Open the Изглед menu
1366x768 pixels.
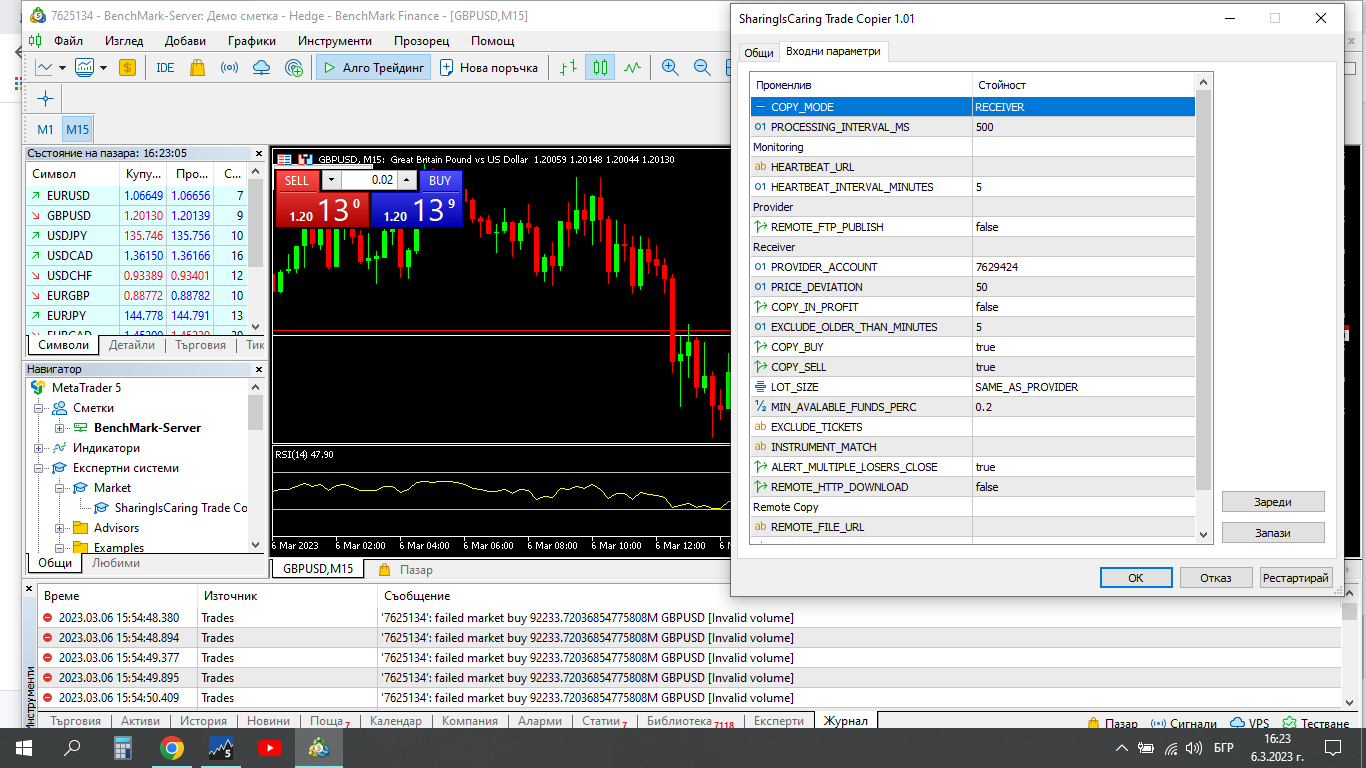pos(124,41)
